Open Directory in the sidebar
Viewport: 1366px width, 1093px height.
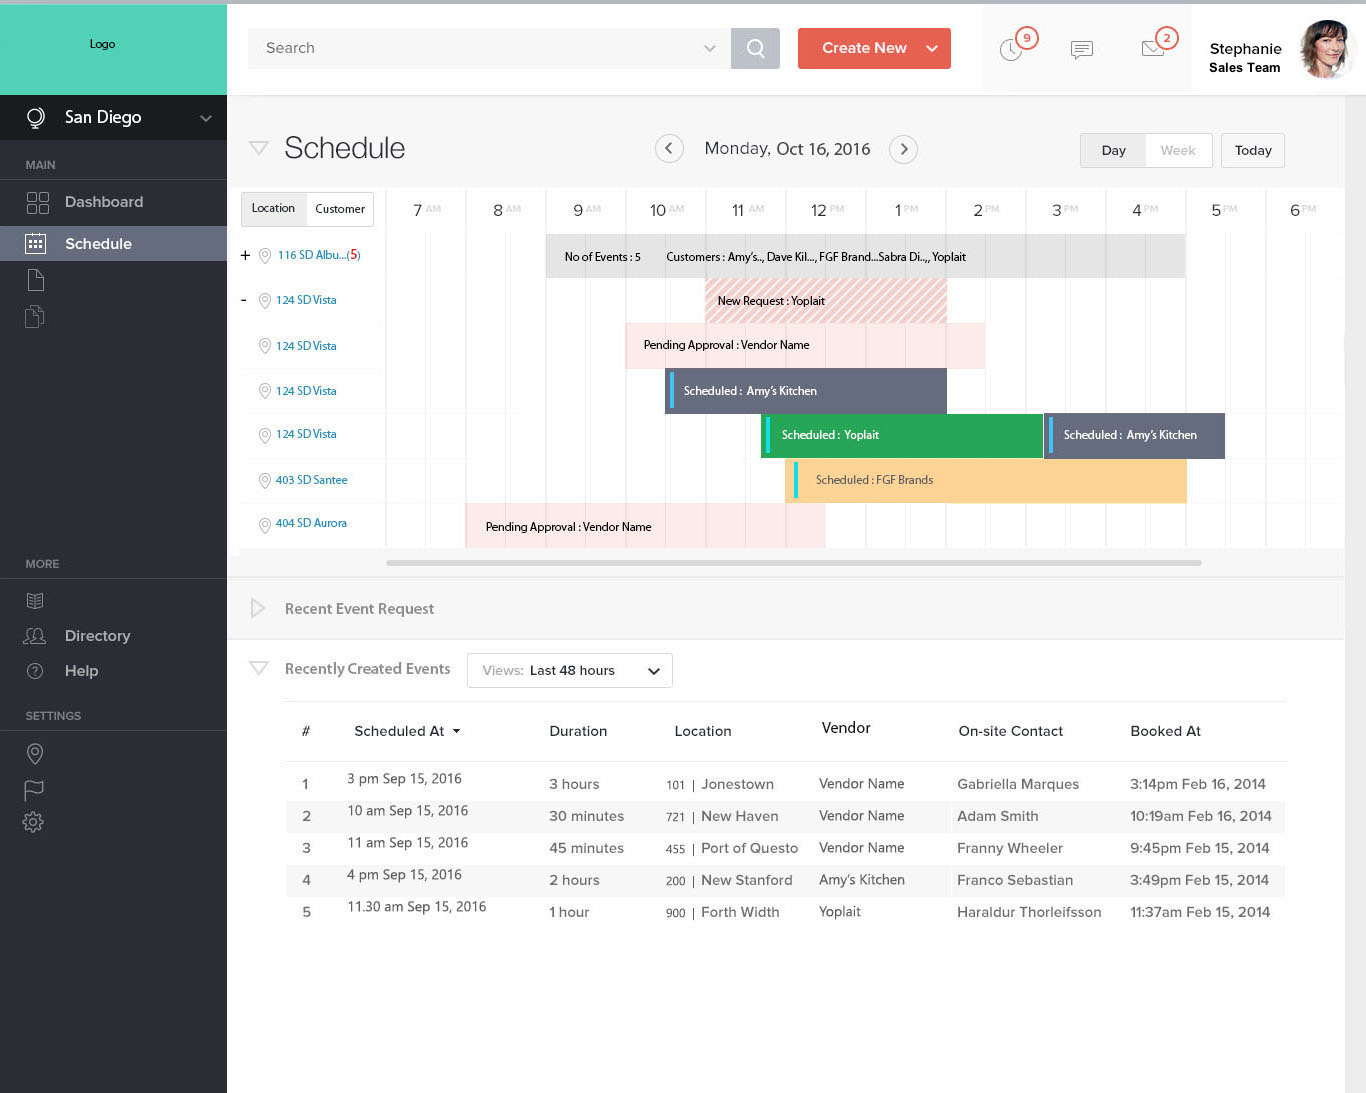[x=97, y=636]
